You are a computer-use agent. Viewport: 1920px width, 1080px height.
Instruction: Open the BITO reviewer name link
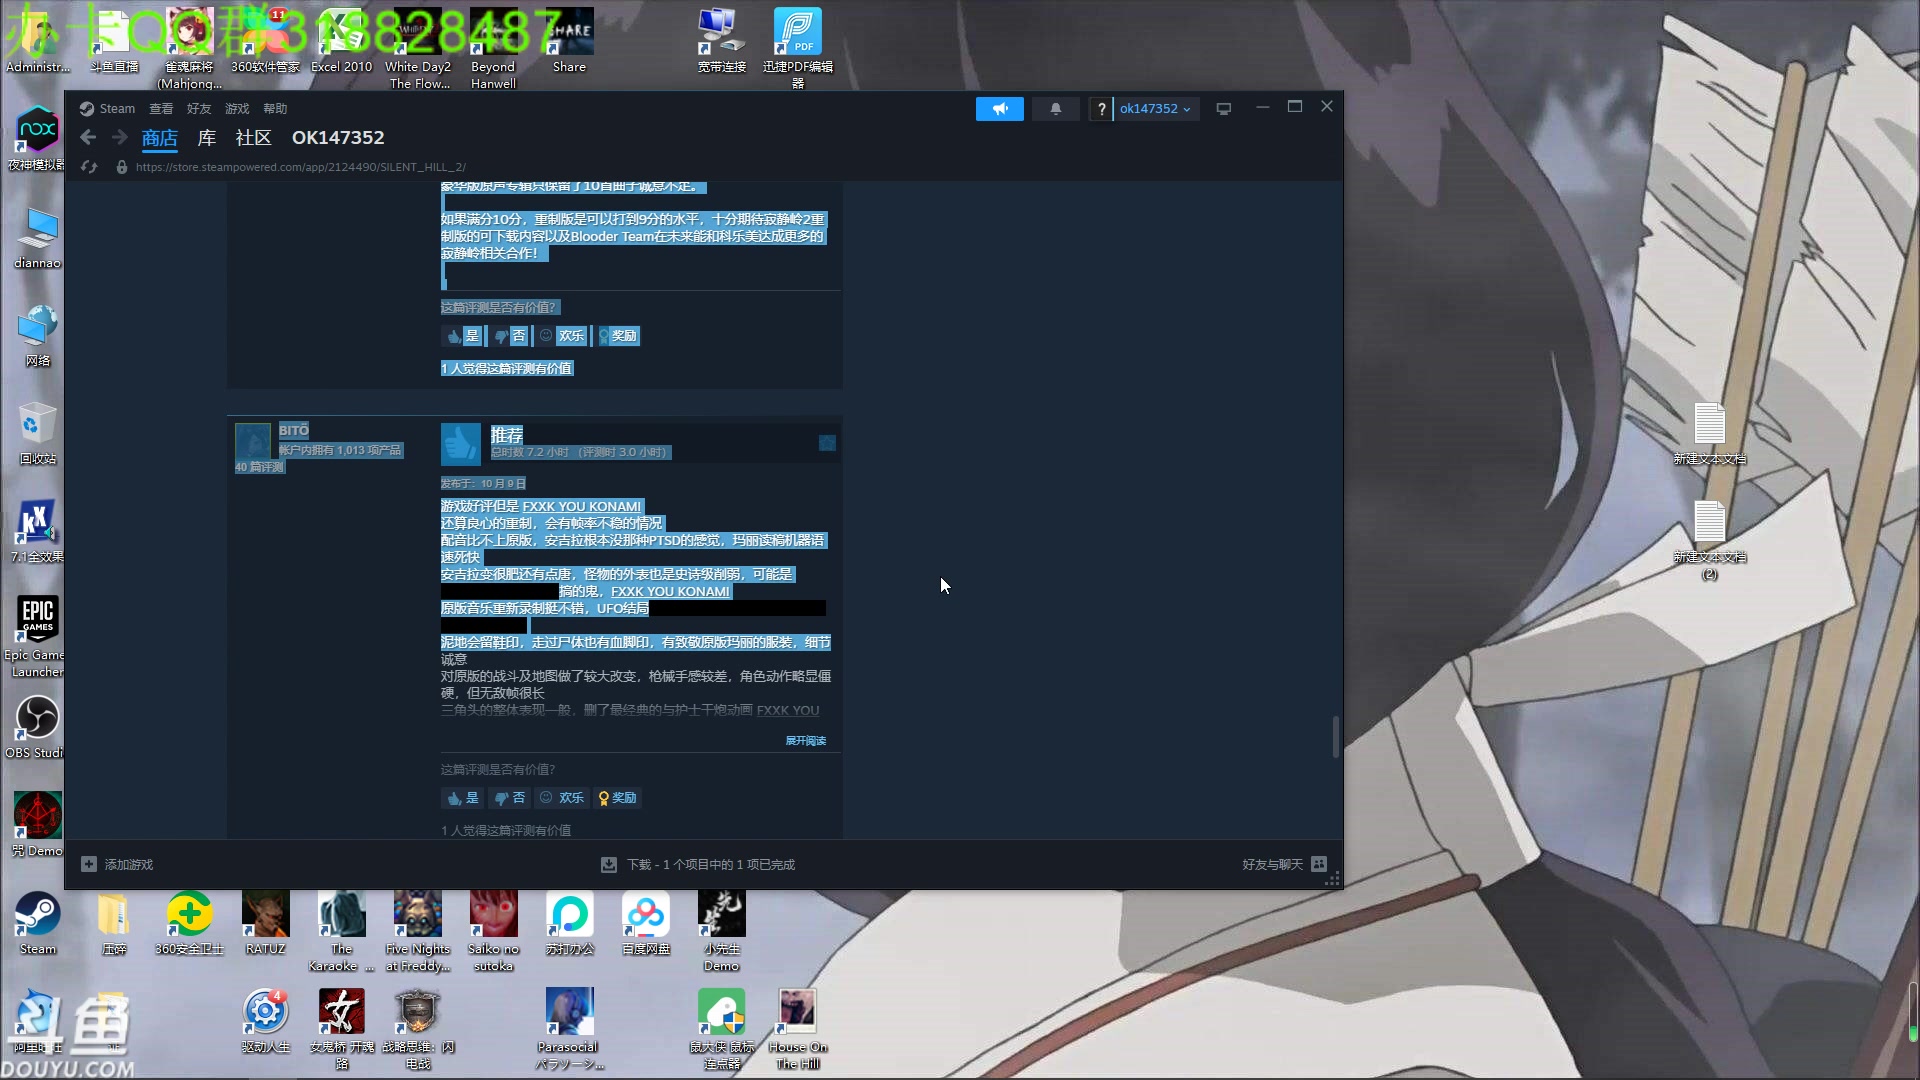coord(294,430)
